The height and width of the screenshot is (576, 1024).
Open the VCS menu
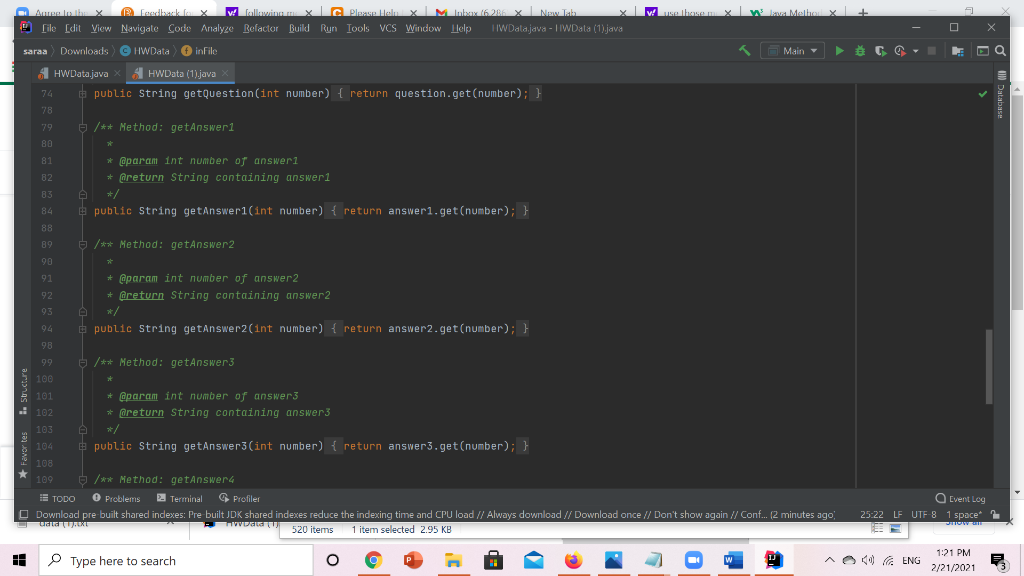[388, 28]
